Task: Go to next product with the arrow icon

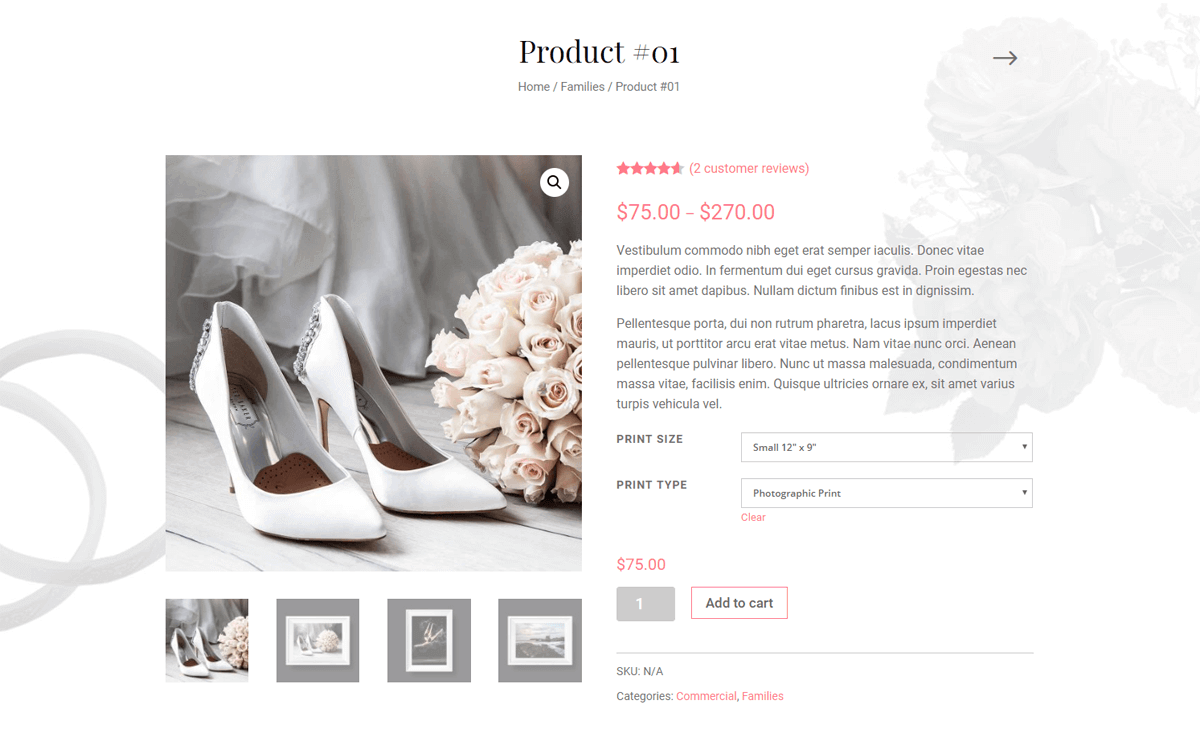Action: [x=1005, y=58]
